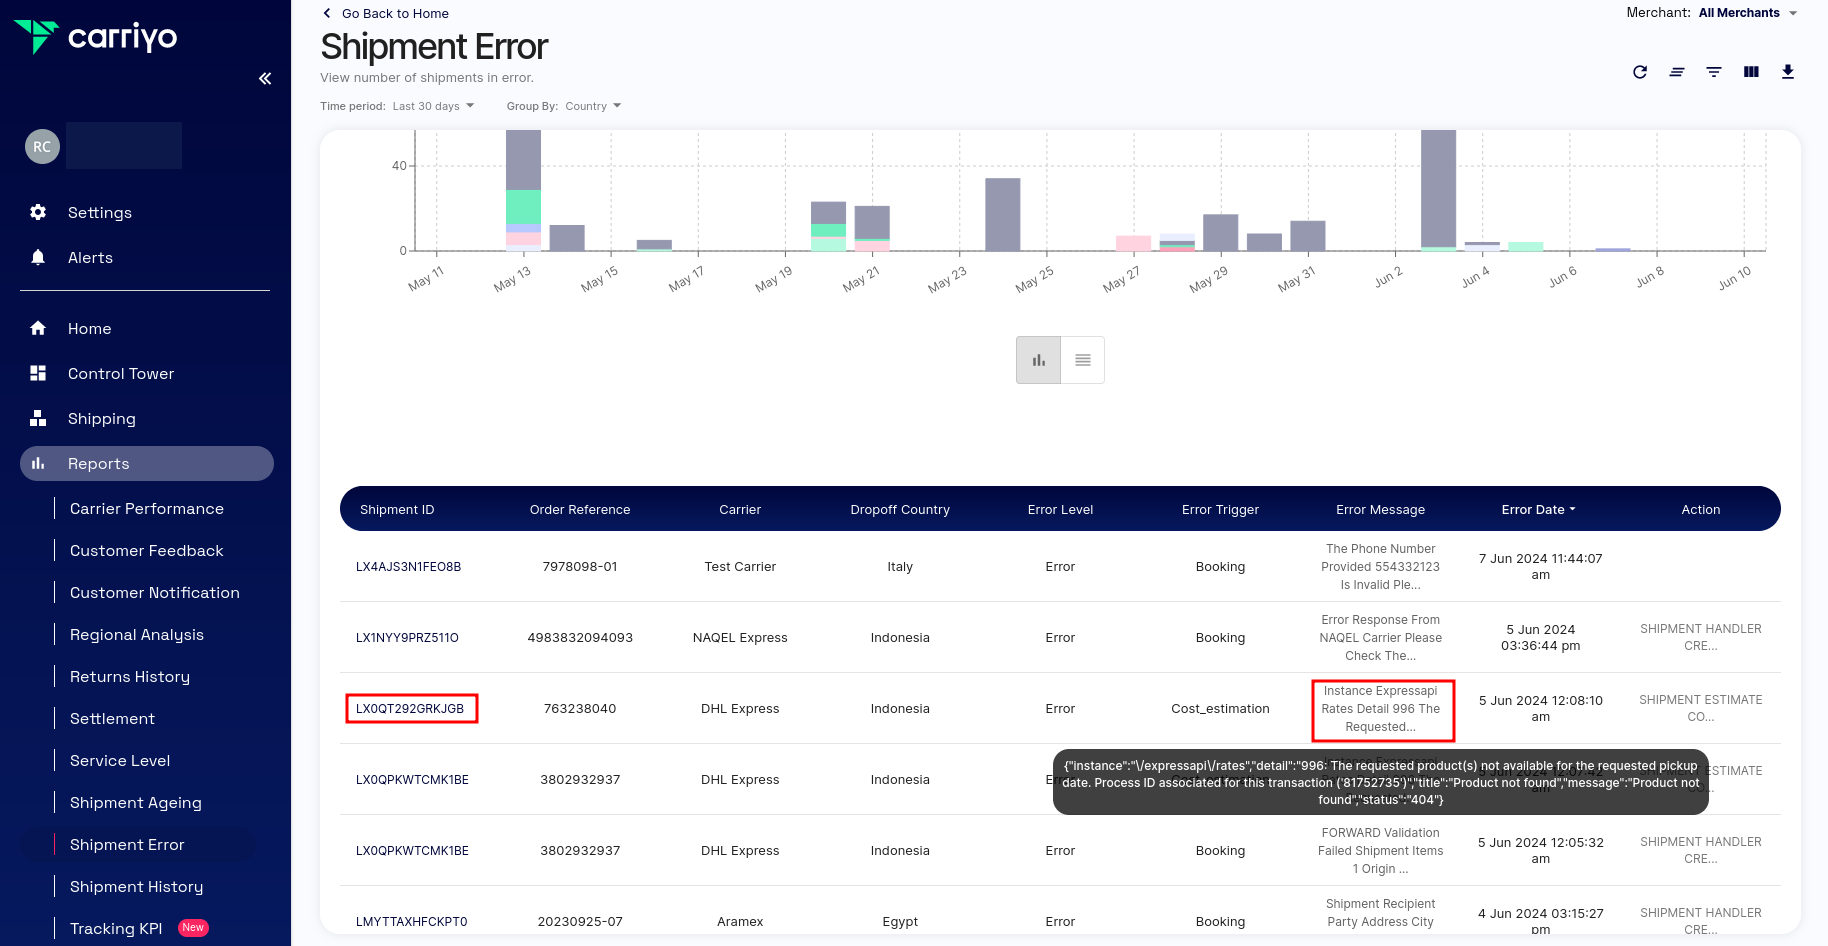Viewport: 1828px width, 946px height.
Task: Click Shipment ID column header
Action: [397, 509]
